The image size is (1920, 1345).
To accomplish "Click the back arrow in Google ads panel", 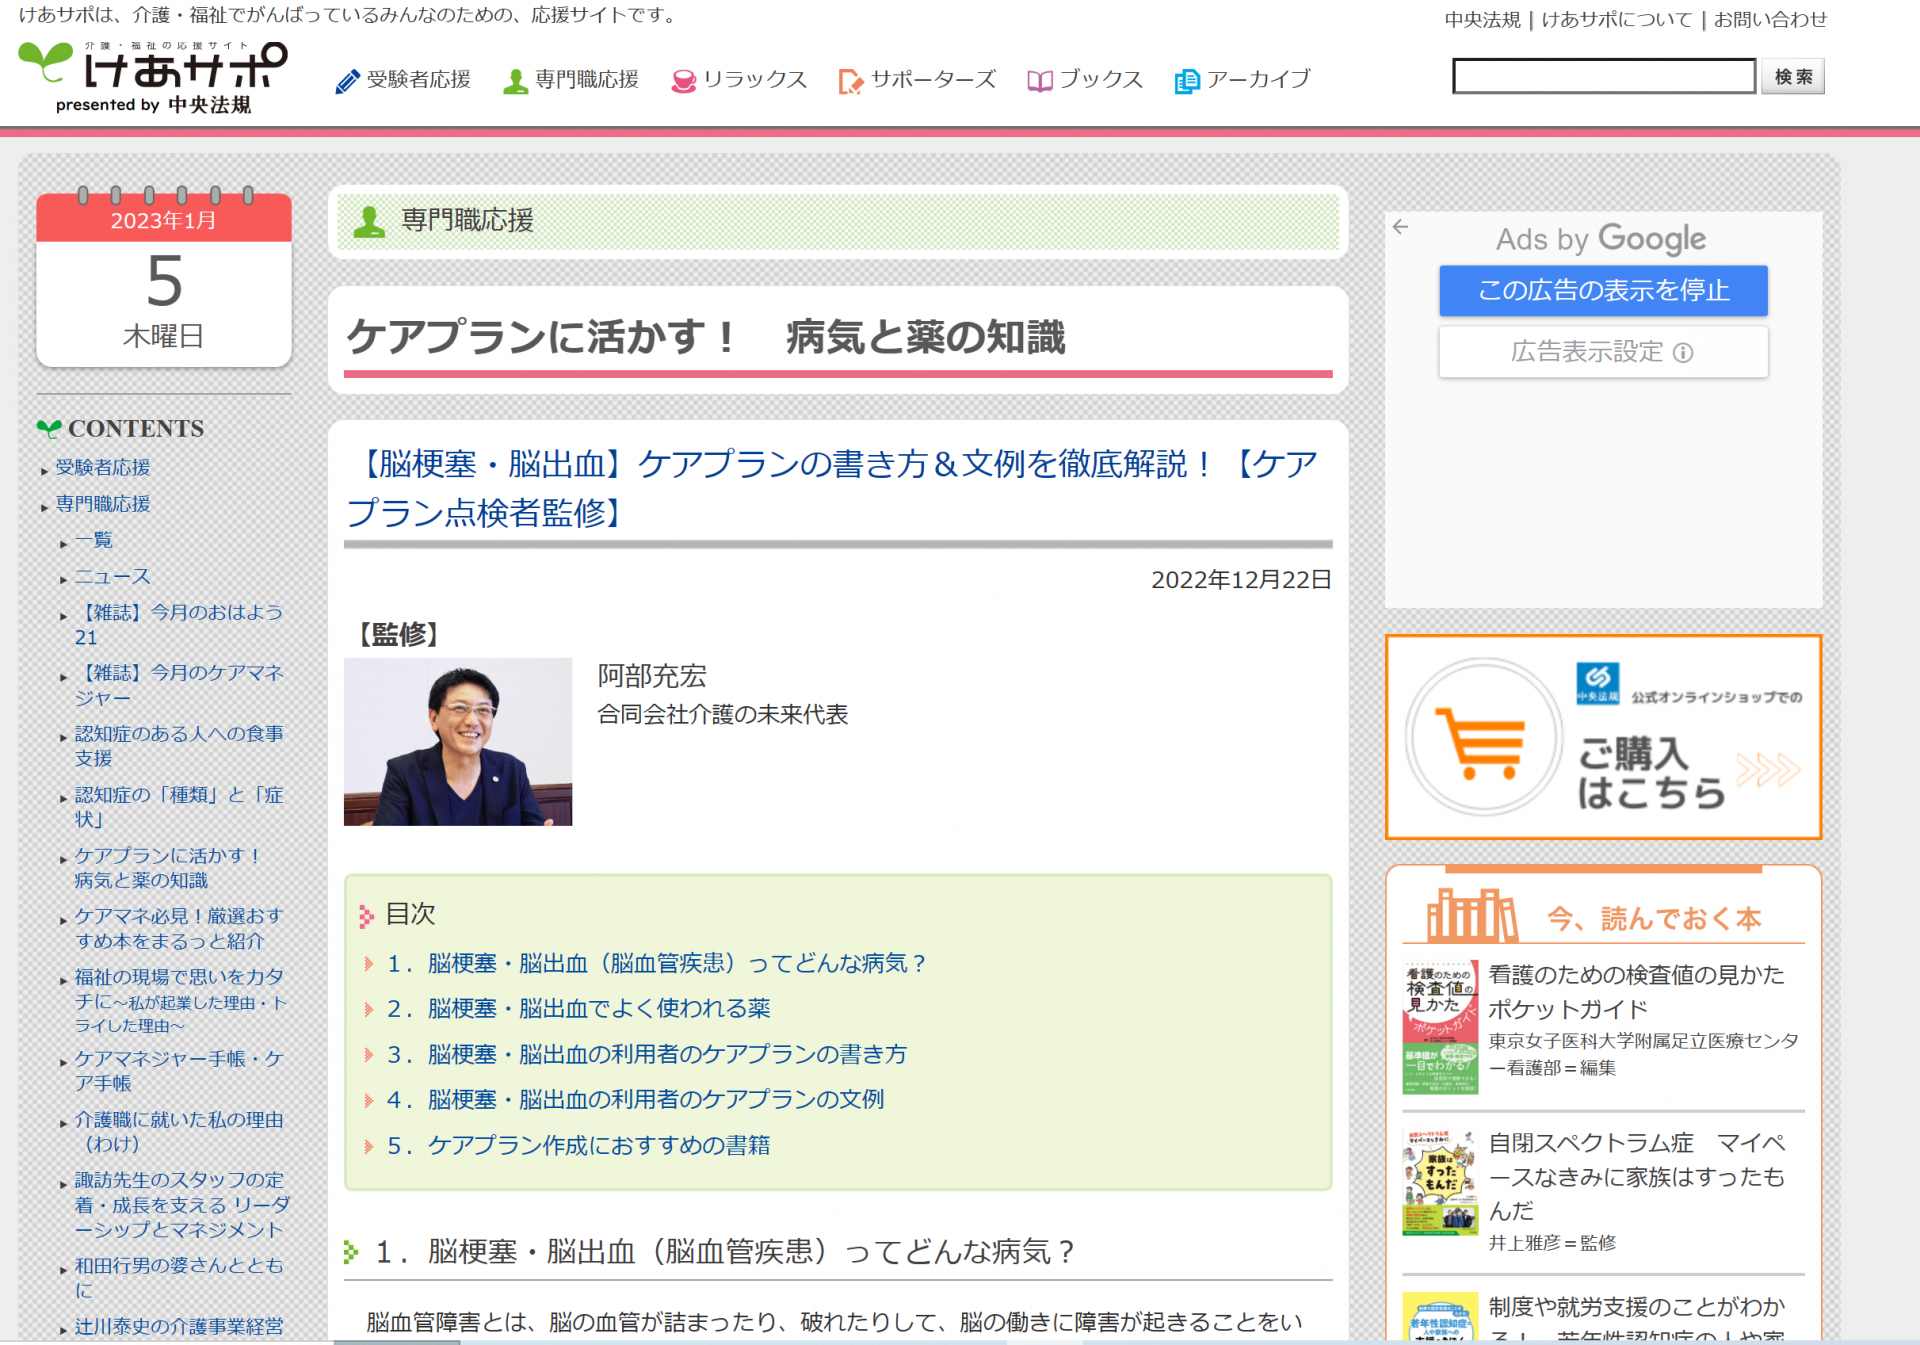I will point(1400,227).
